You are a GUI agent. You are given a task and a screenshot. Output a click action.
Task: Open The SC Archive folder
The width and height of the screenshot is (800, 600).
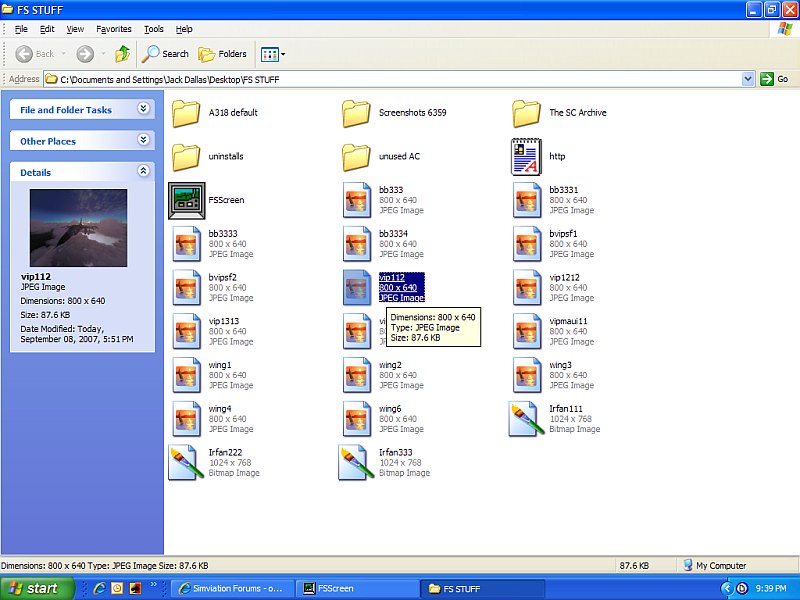click(x=526, y=113)
